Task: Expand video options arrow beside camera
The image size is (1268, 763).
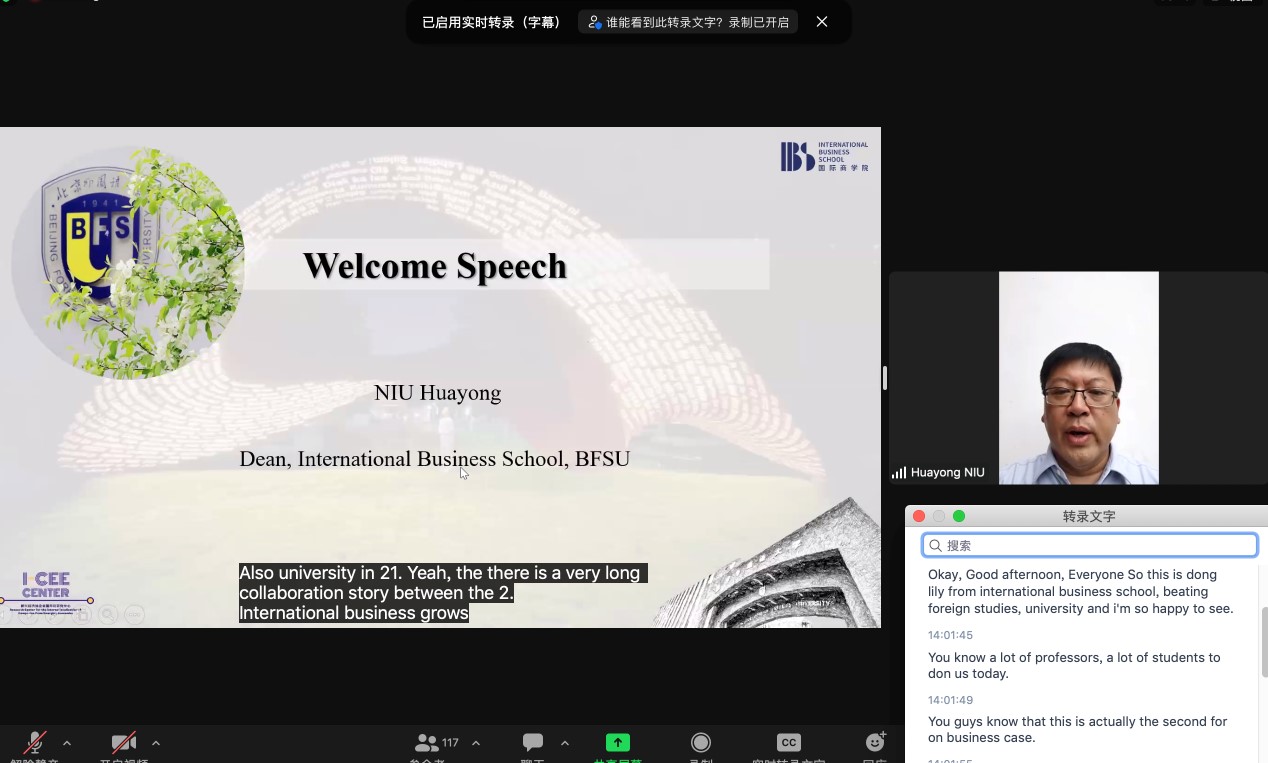Action: (156, 743)
